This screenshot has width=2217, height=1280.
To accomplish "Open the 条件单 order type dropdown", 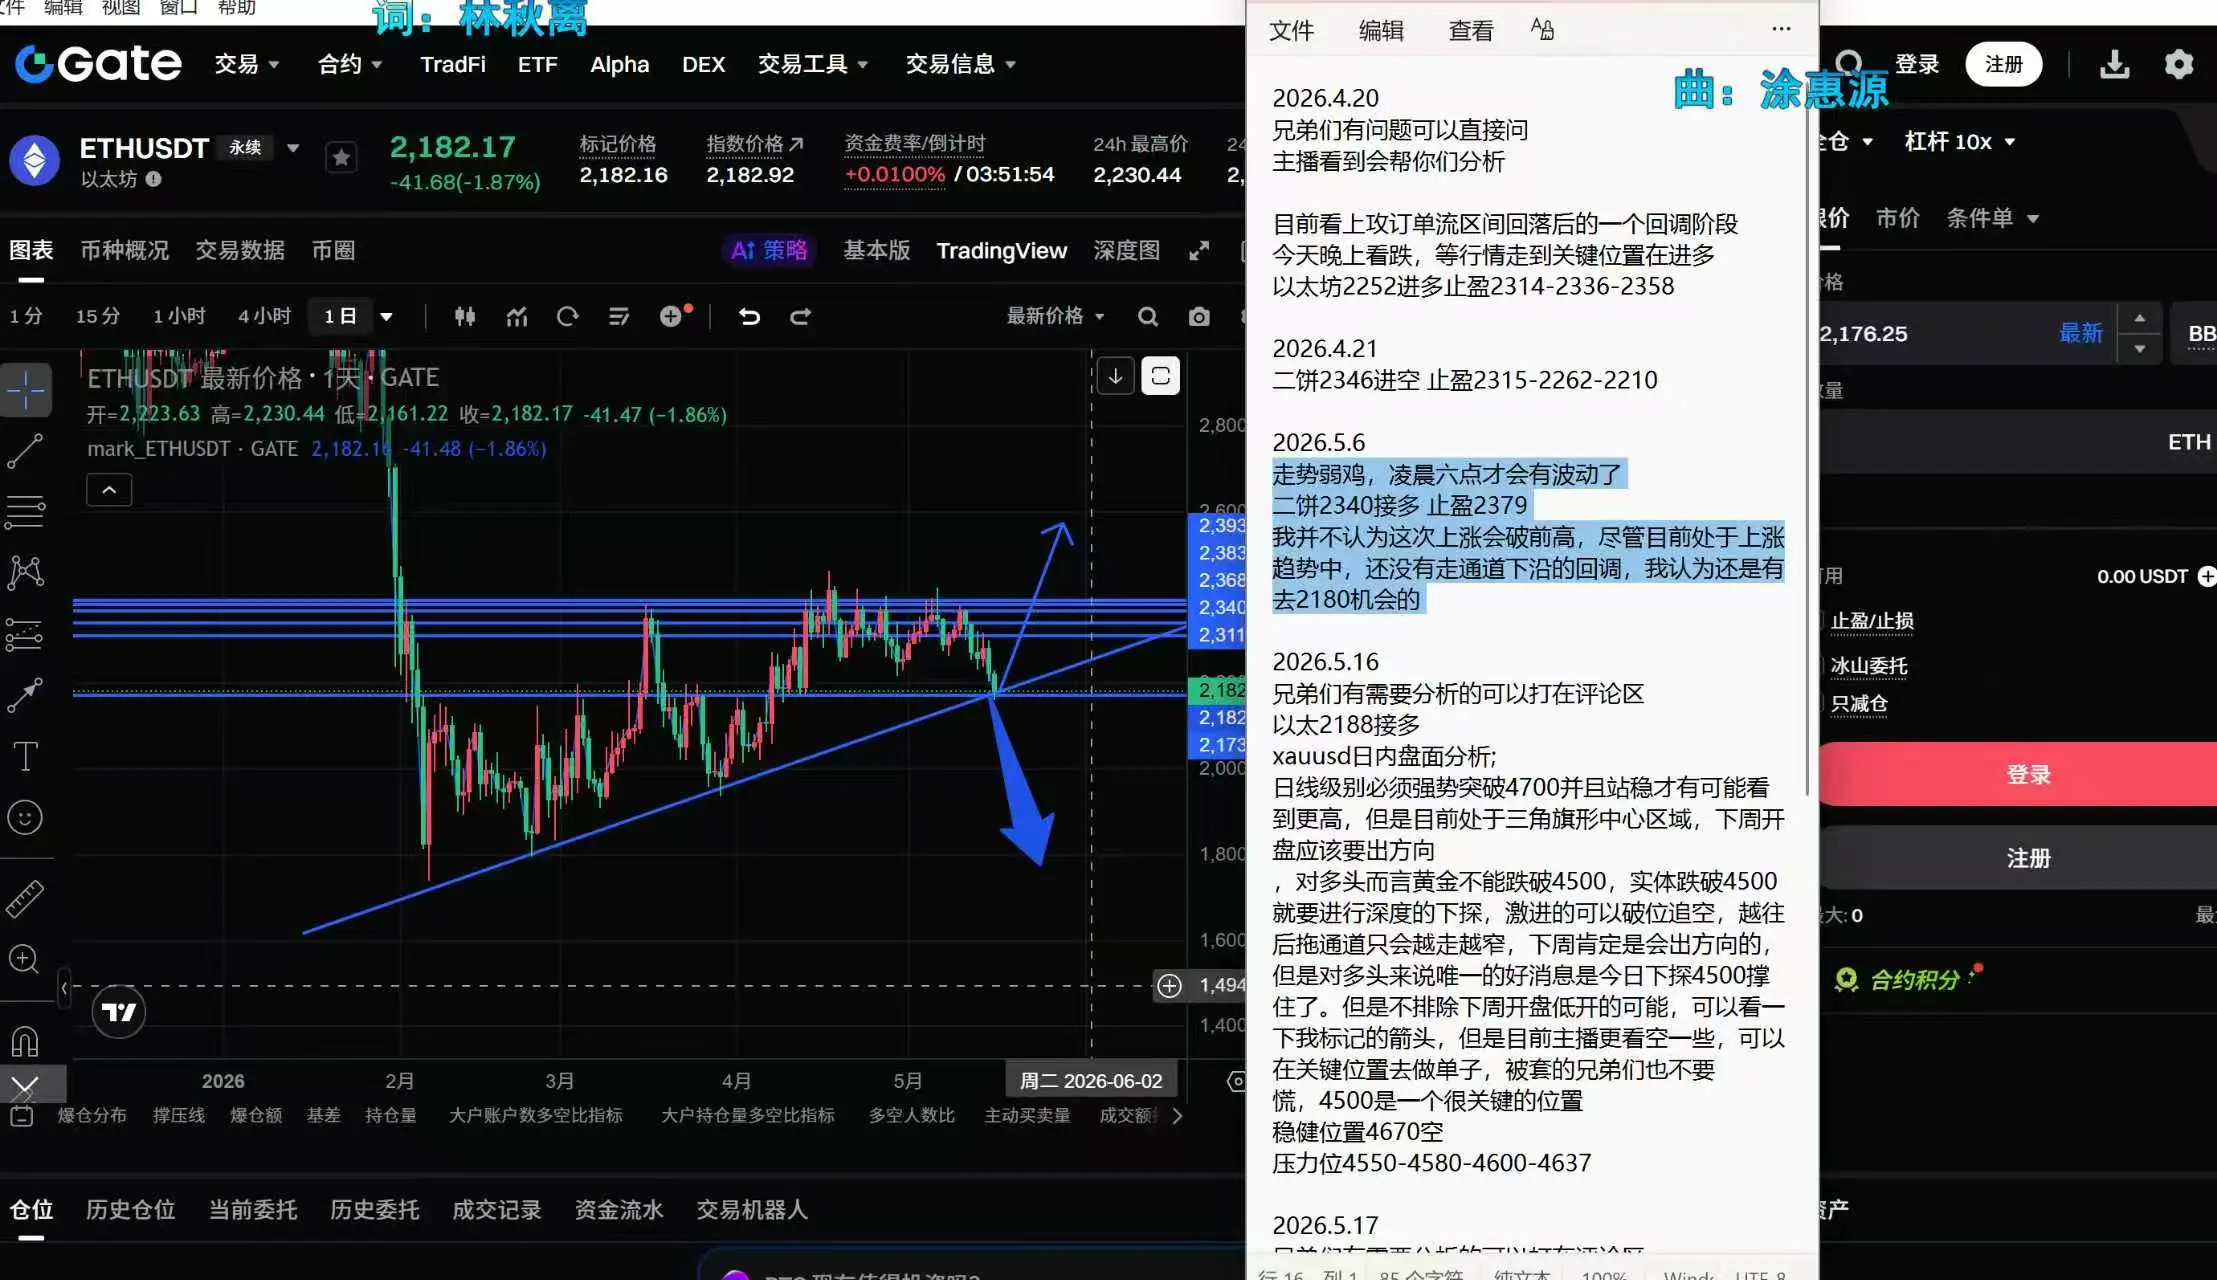I will click(x=1992, y=218).
